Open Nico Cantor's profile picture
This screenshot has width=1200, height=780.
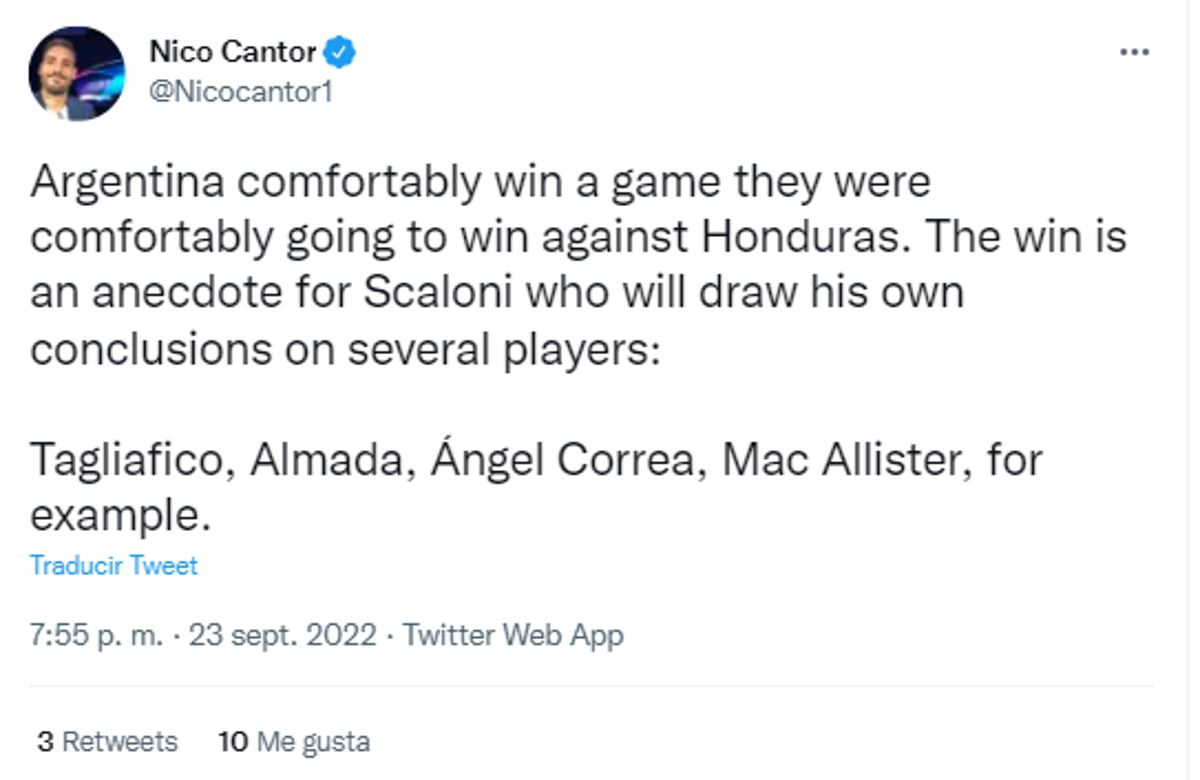tap(77, 74)
